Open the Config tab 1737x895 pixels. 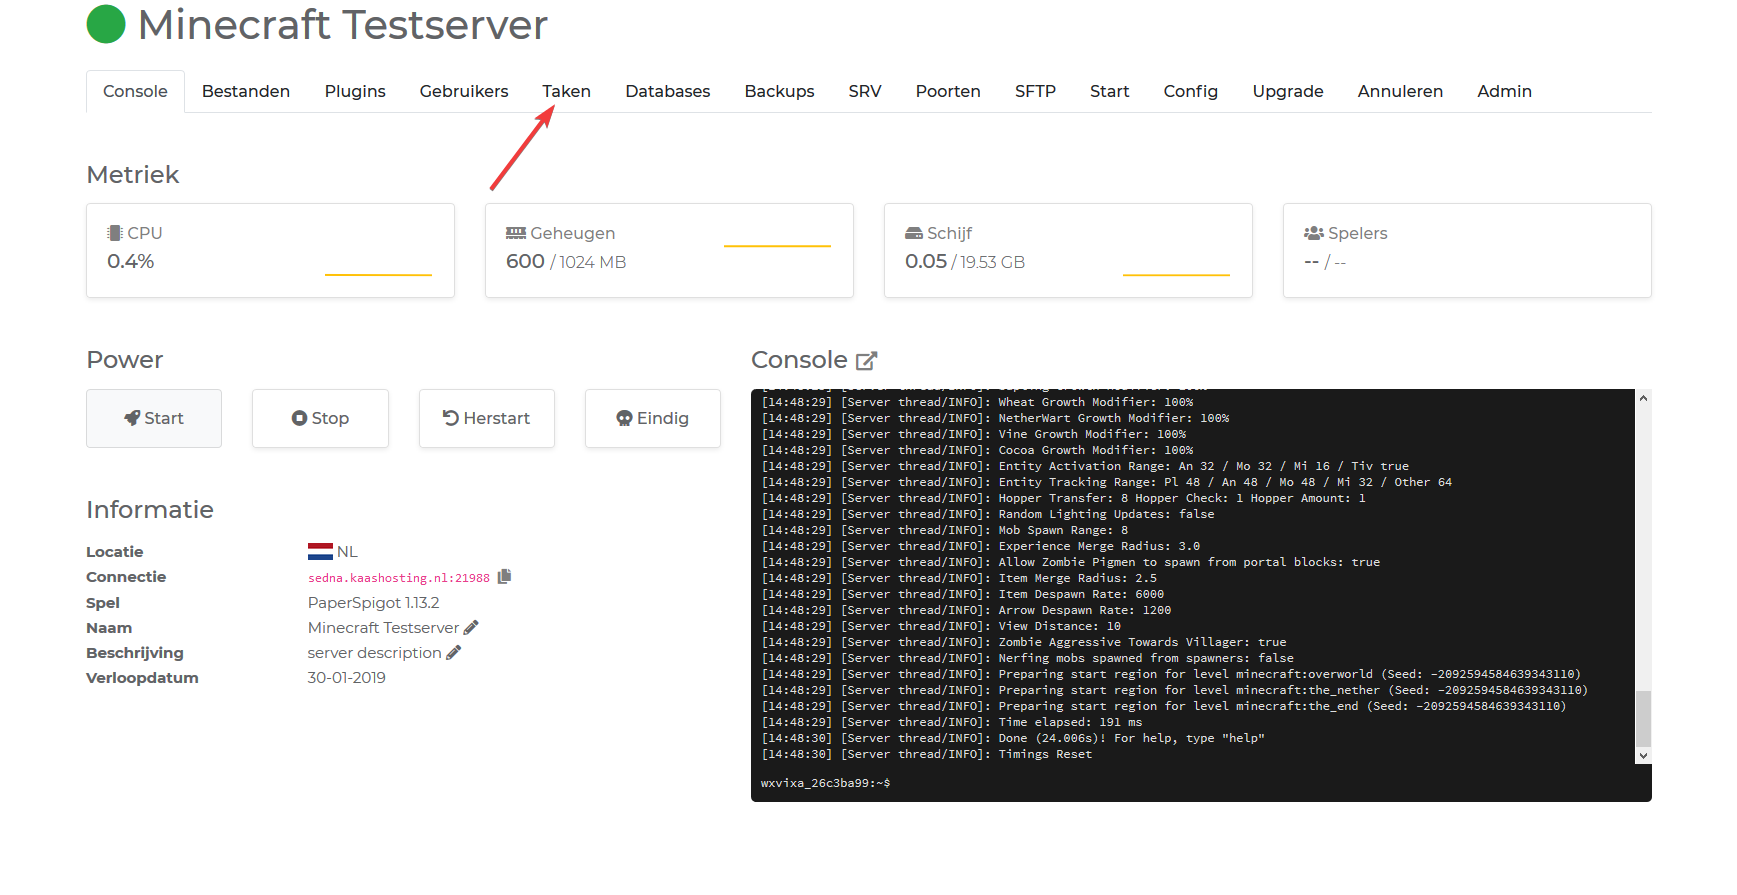pyautogui.click(x=1190, y=91)
